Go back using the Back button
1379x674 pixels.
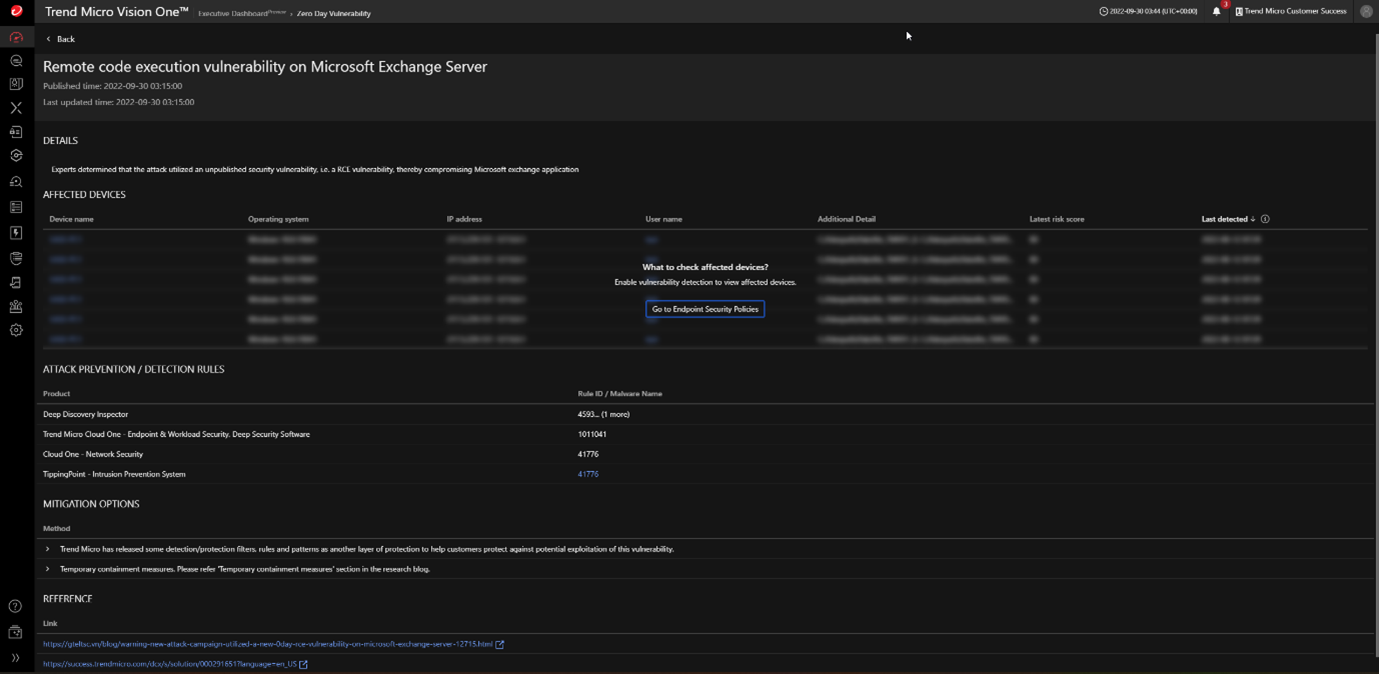pyautogui.click(x=60, y=39)
